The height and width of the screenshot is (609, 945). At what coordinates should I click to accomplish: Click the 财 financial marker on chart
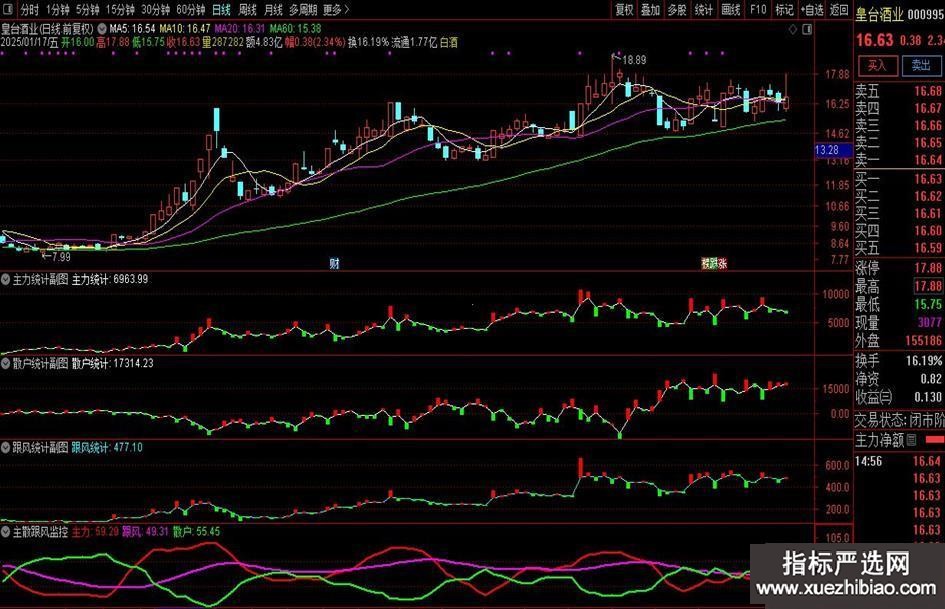tap(334, 263)
